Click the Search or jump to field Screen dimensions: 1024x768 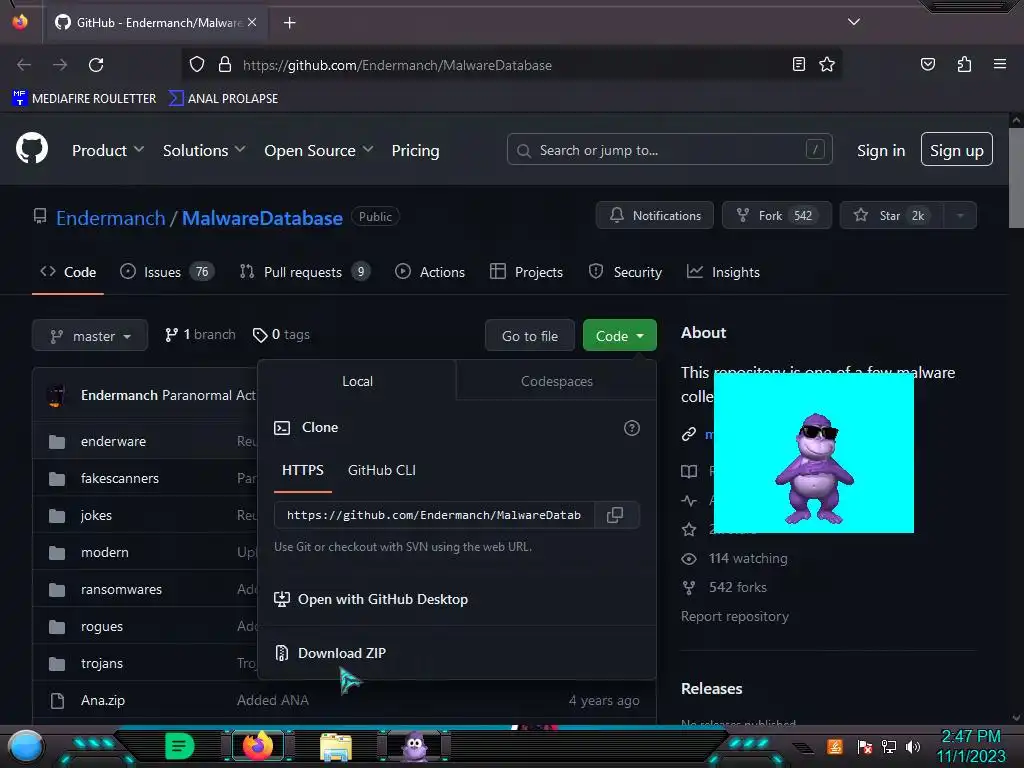[x=669, y=150]
